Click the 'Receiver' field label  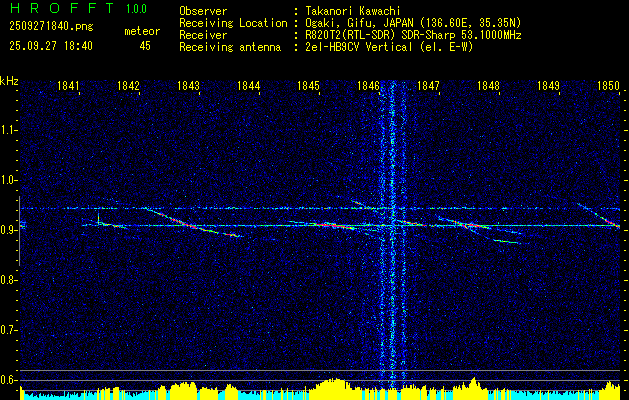tap(203, 35)
